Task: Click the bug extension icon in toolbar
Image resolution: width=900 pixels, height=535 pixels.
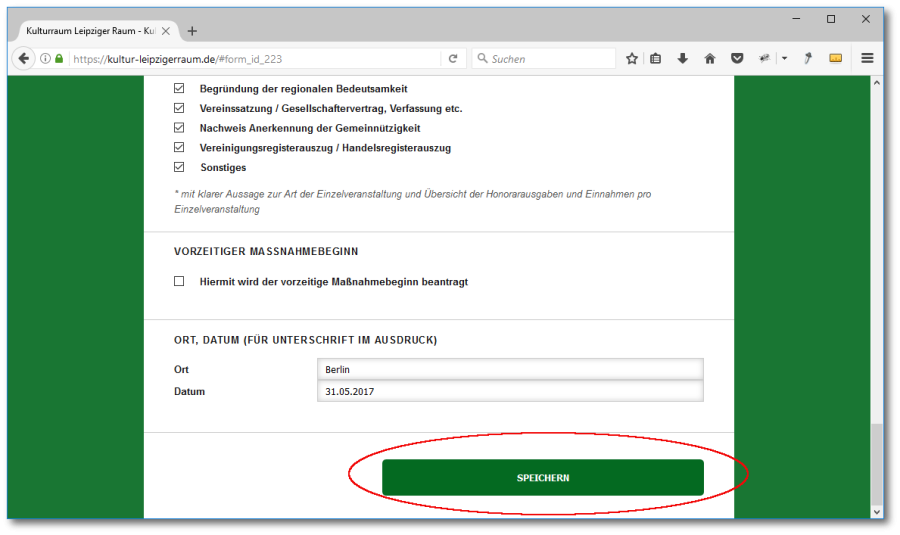Action: (x=765, y=59)
